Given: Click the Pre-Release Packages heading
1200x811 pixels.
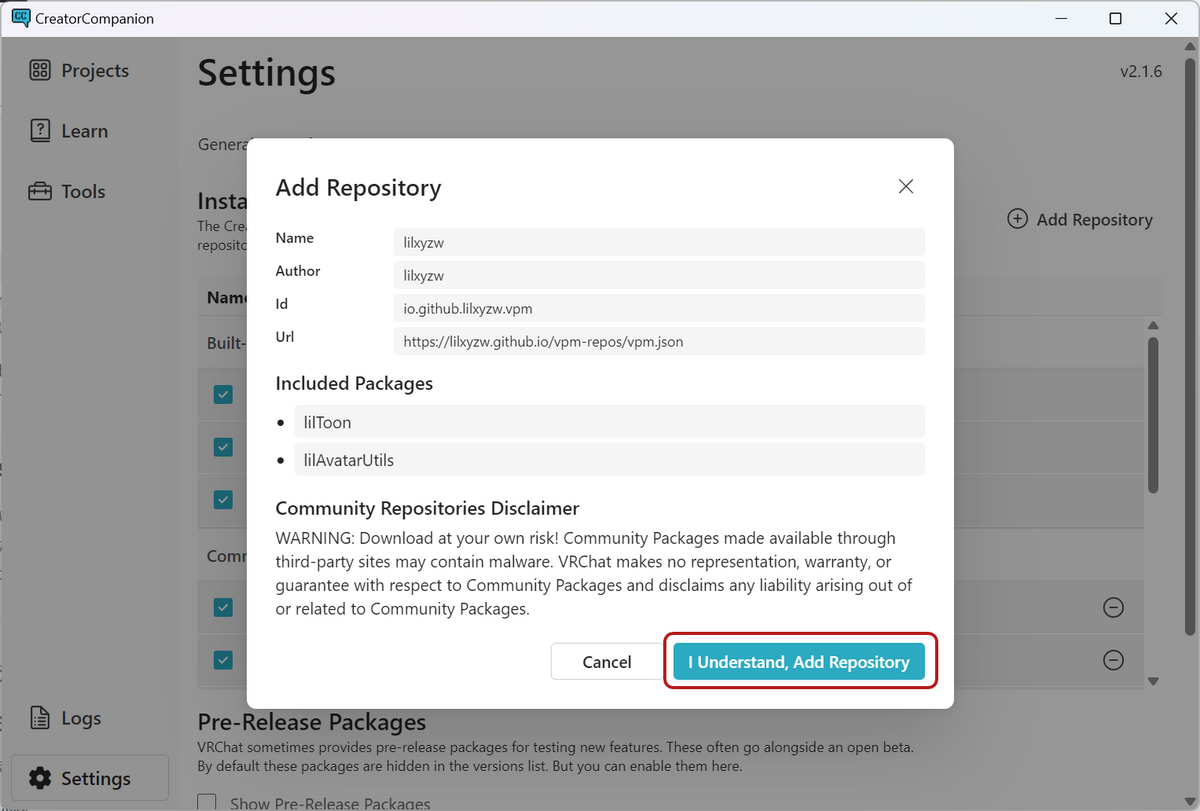Looking at the screenshot, I should coord(312,722).
